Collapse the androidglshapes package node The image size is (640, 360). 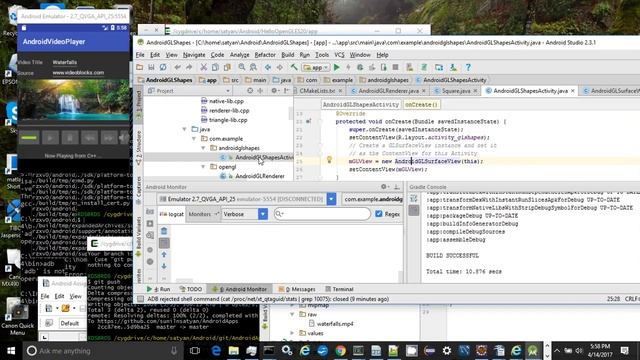(203, 148)
